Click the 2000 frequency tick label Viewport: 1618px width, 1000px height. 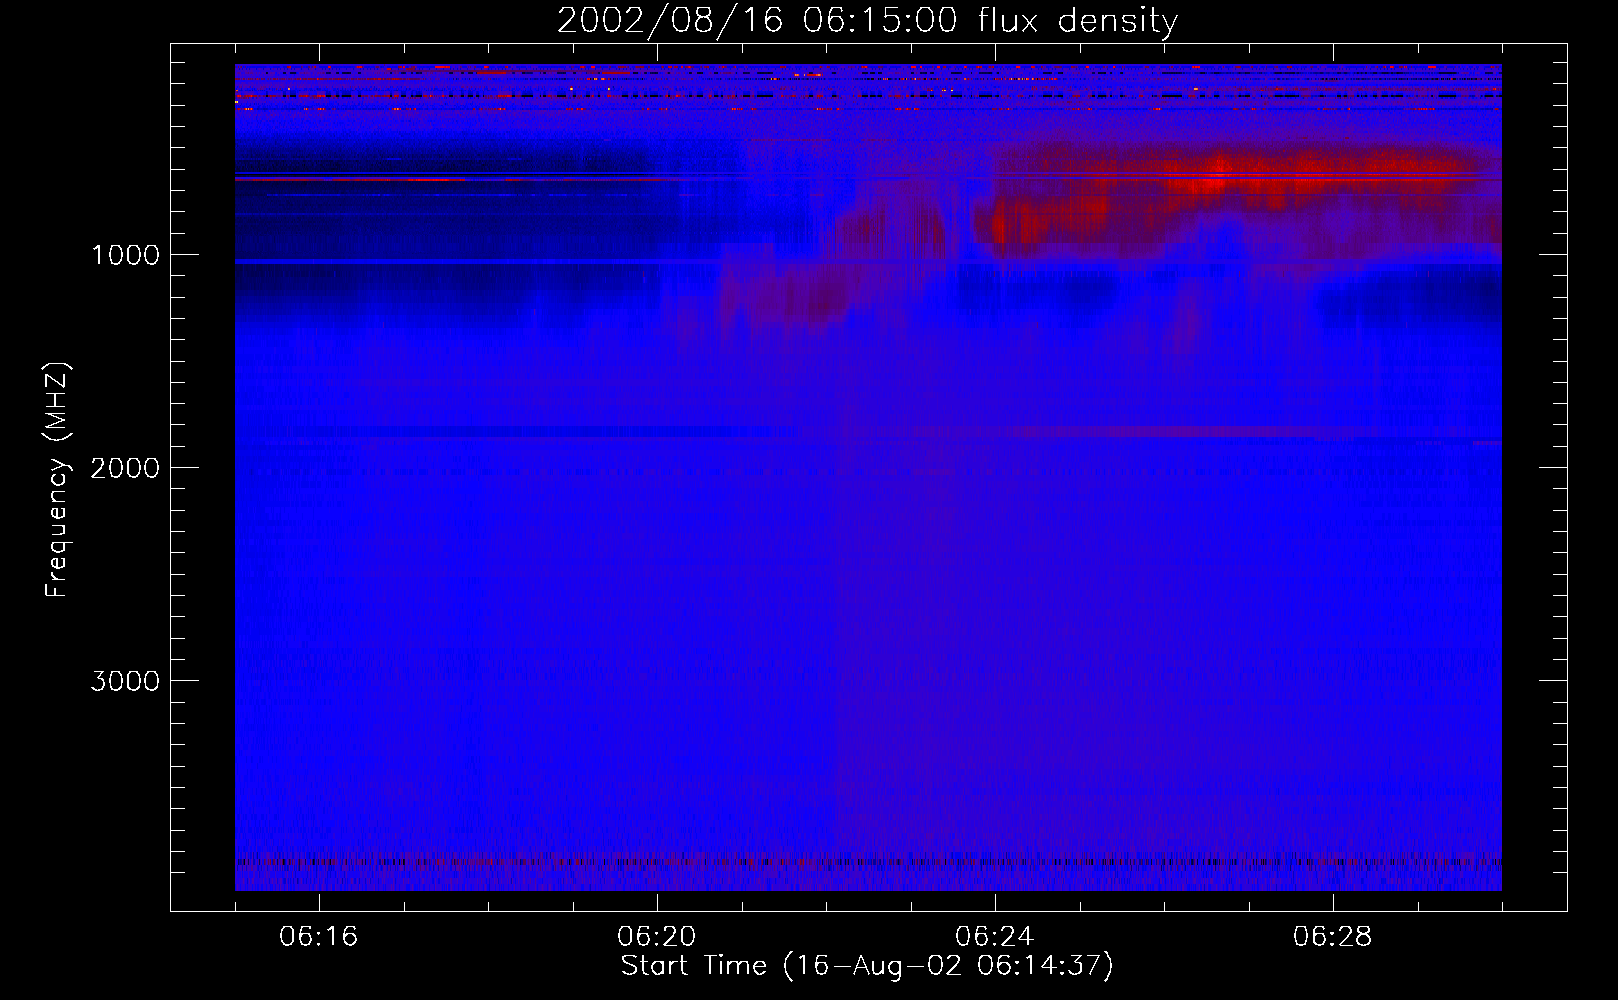coord(125,468)
